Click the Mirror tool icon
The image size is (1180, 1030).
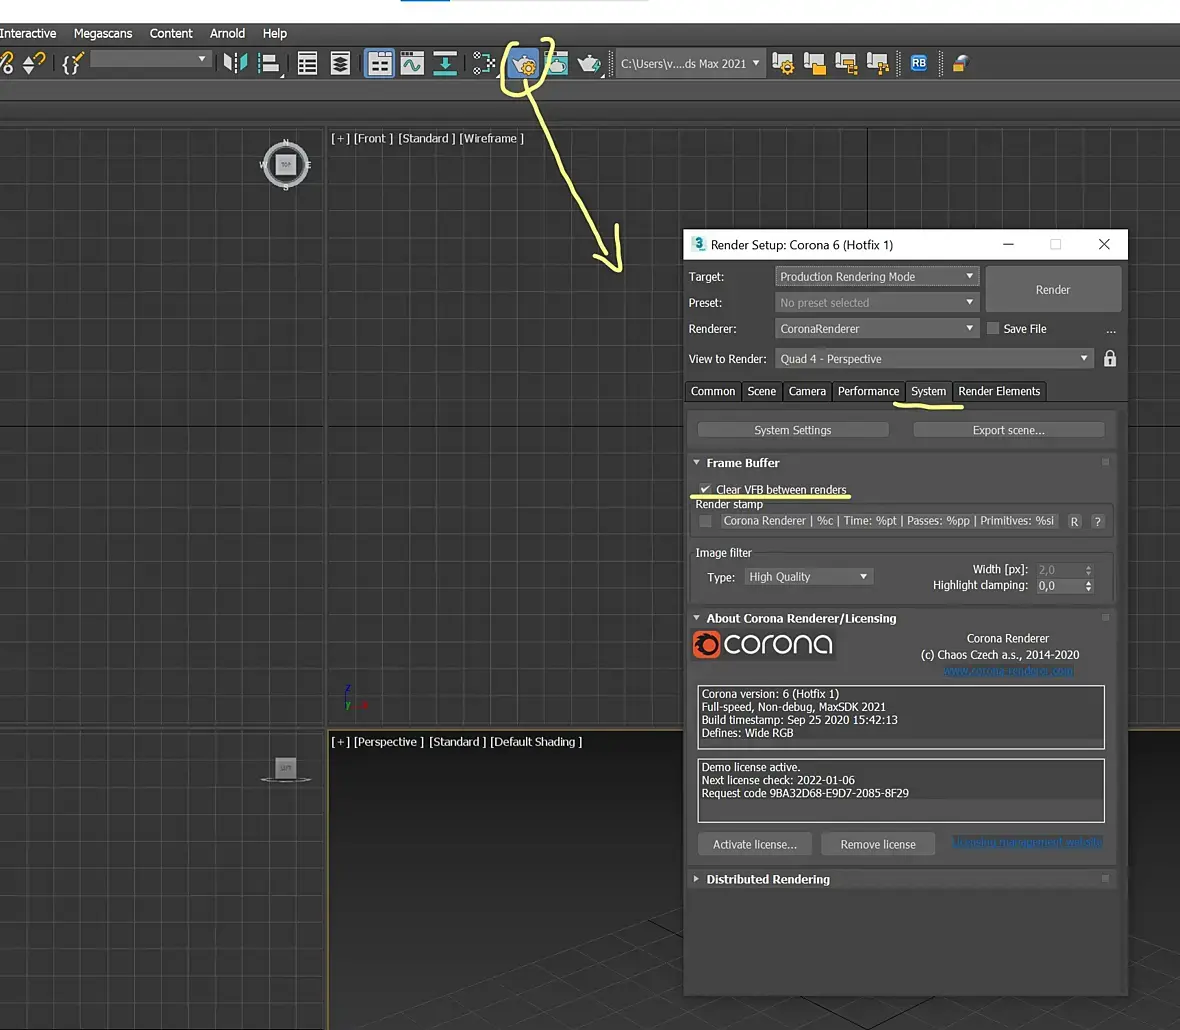235,64
